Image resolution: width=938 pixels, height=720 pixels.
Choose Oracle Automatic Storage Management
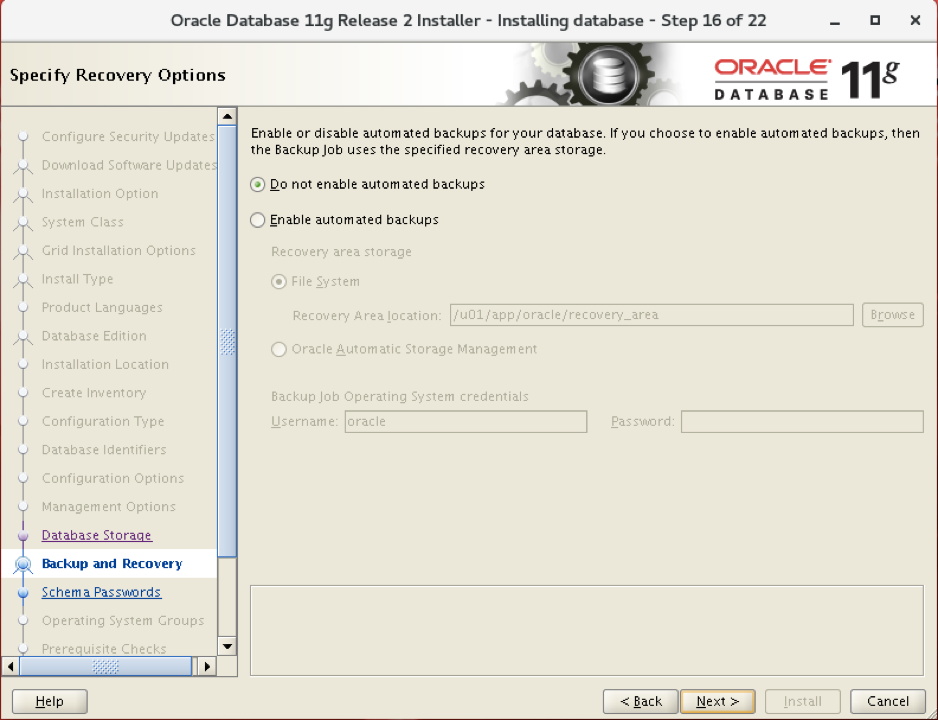click(x=278, y=349)
